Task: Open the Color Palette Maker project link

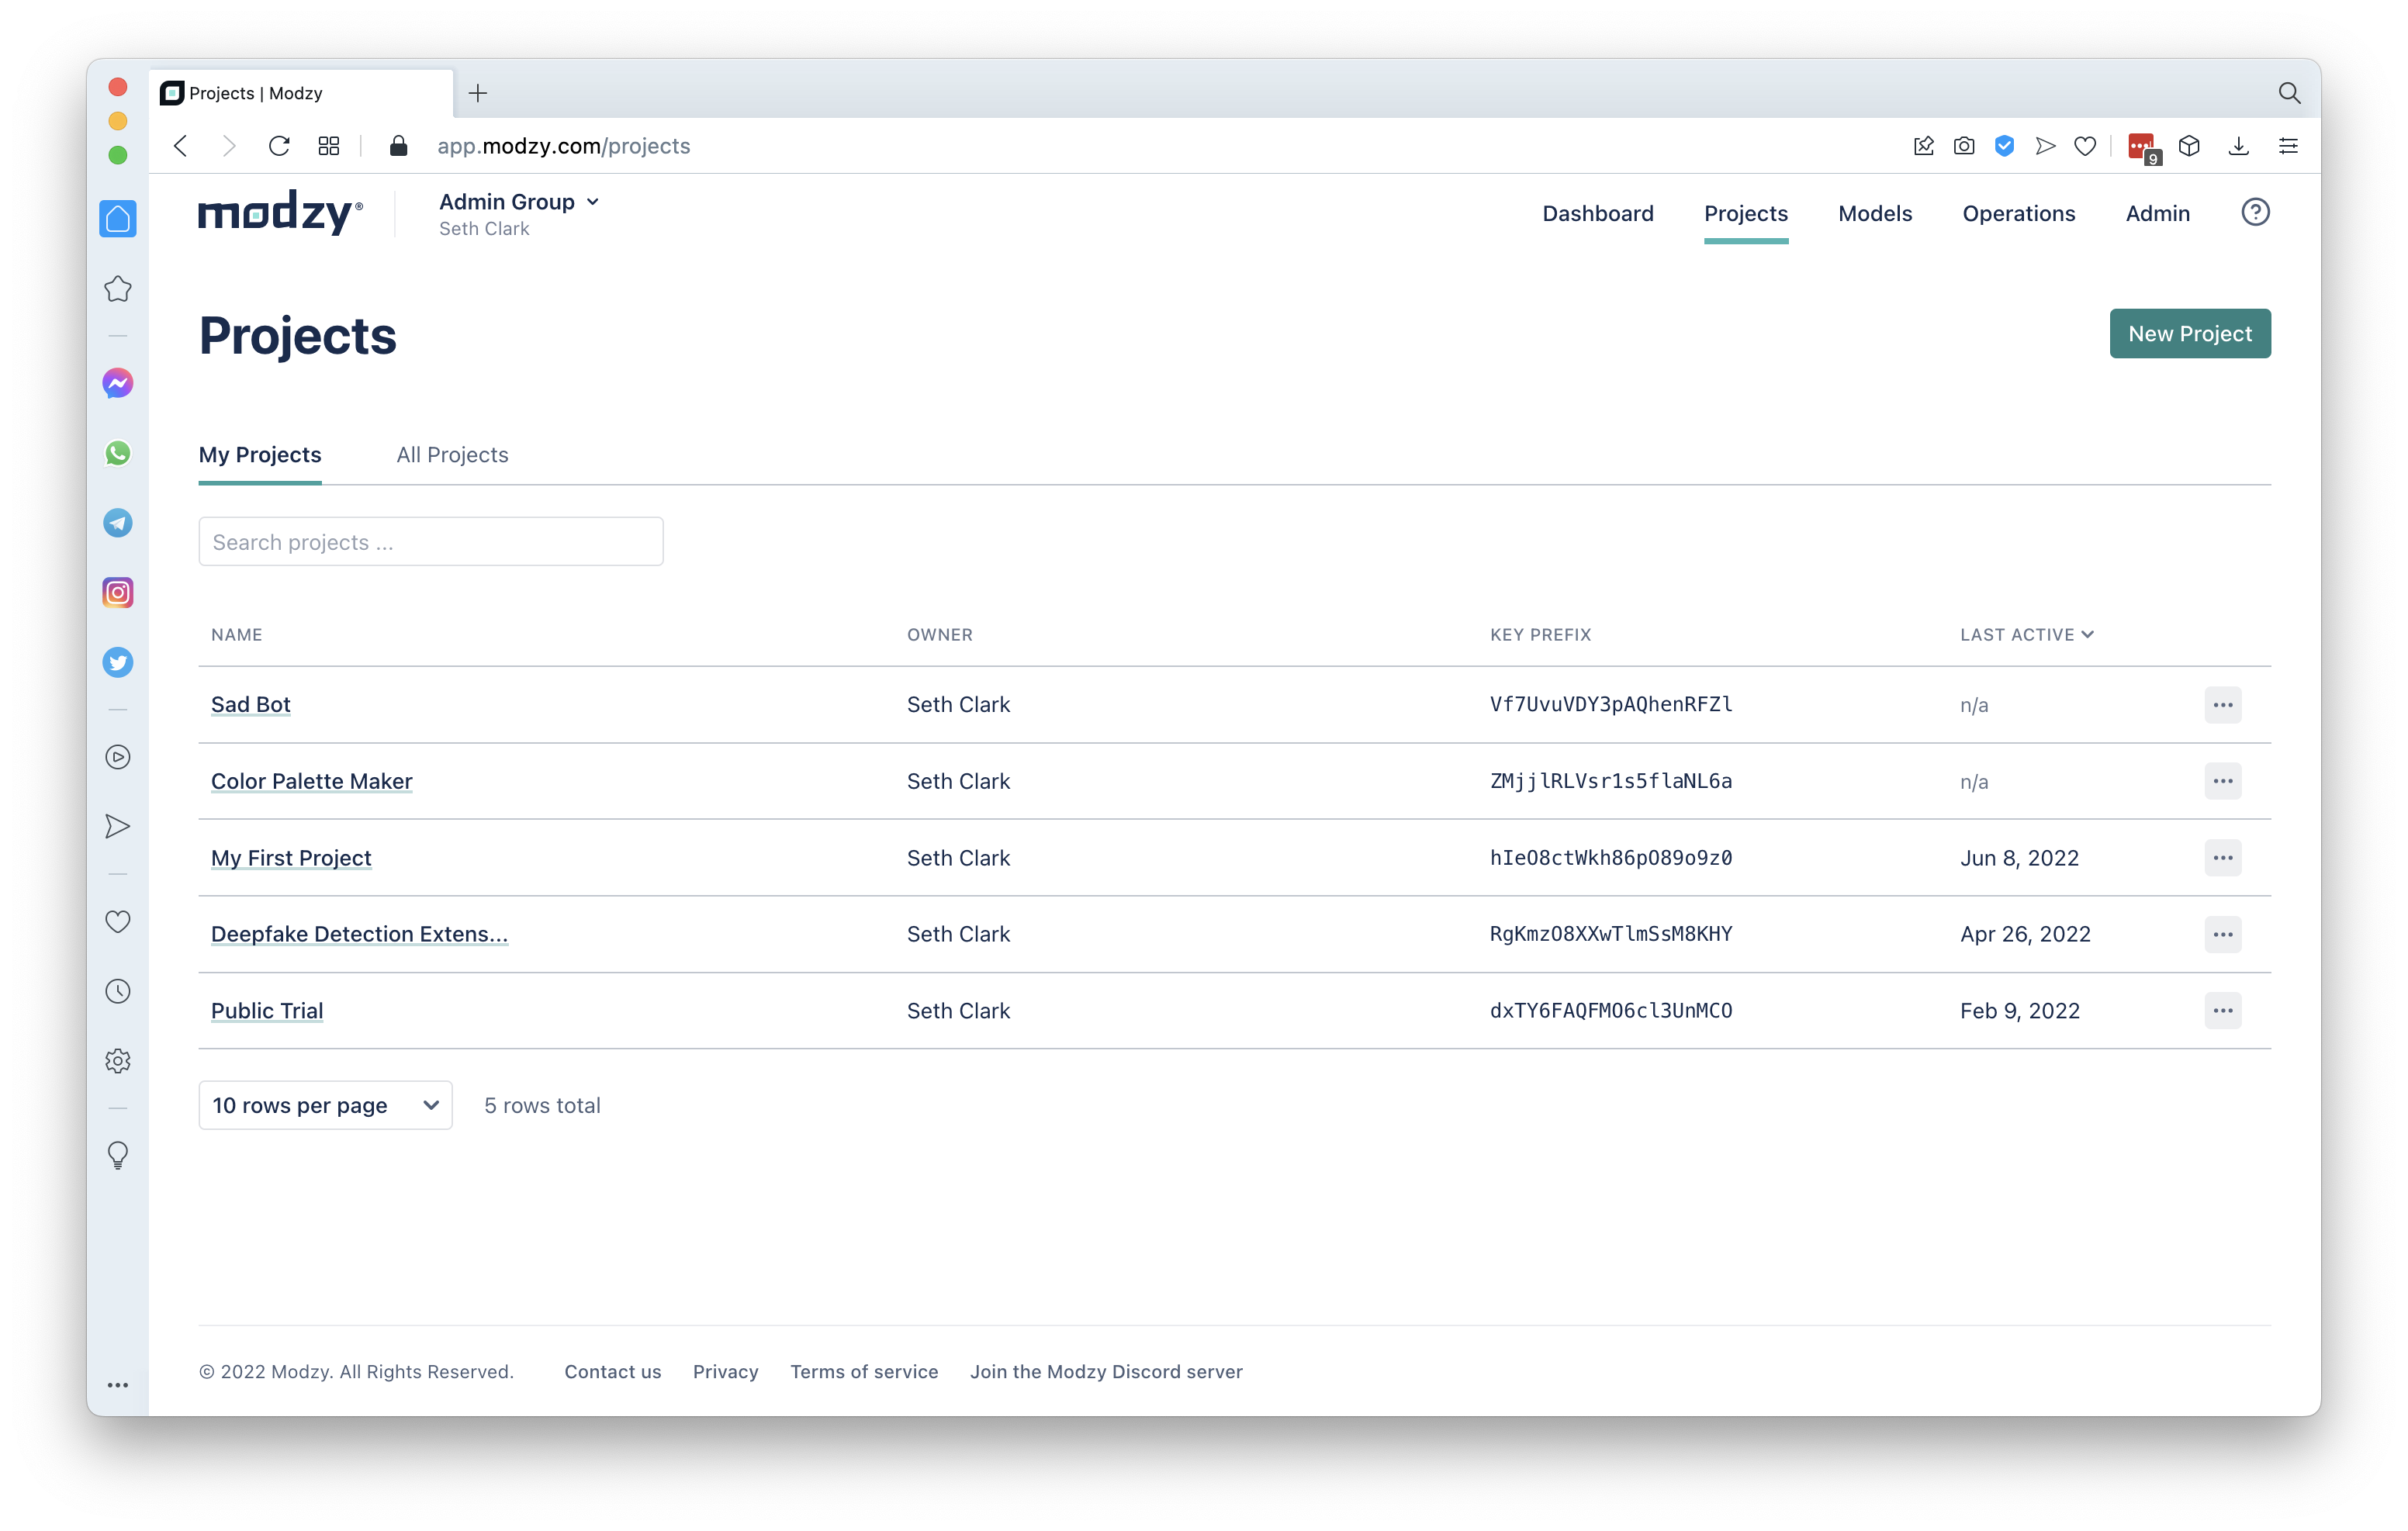Action: point(311,781)
